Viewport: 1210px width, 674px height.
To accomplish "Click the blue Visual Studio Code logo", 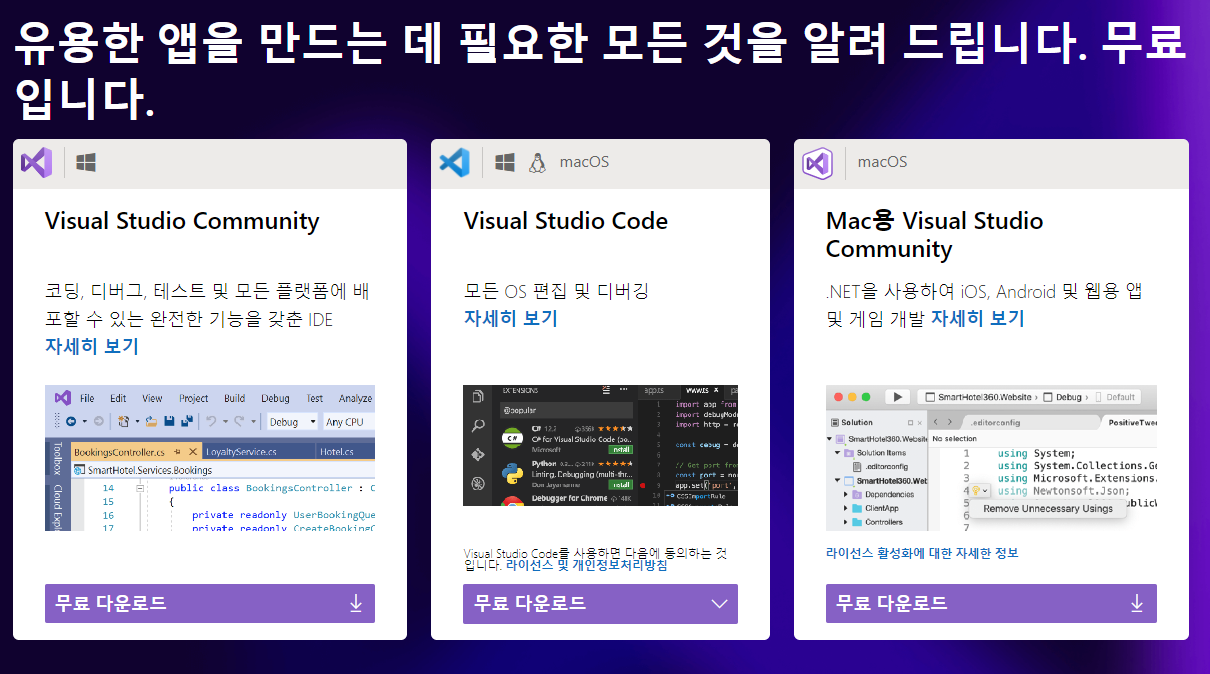I will pyautogui.click(x=454, y=162).
